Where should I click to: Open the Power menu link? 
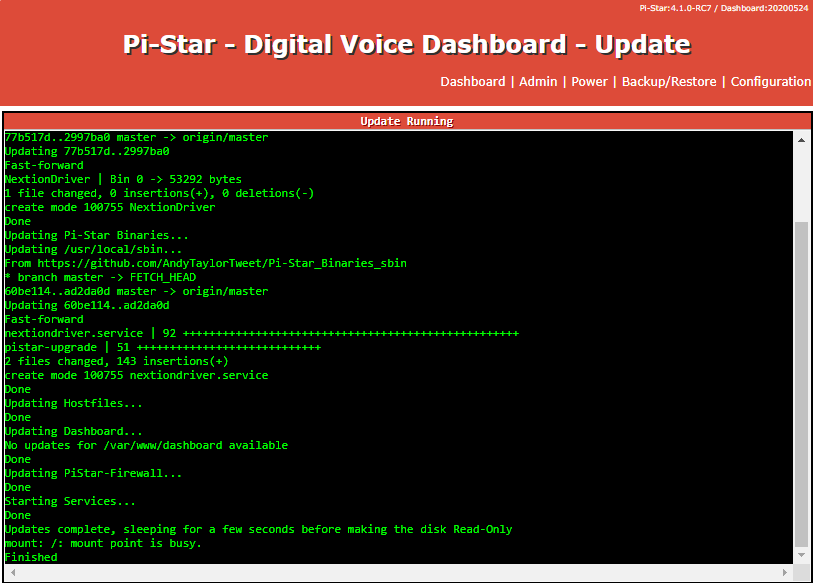[x=589, y=82]
